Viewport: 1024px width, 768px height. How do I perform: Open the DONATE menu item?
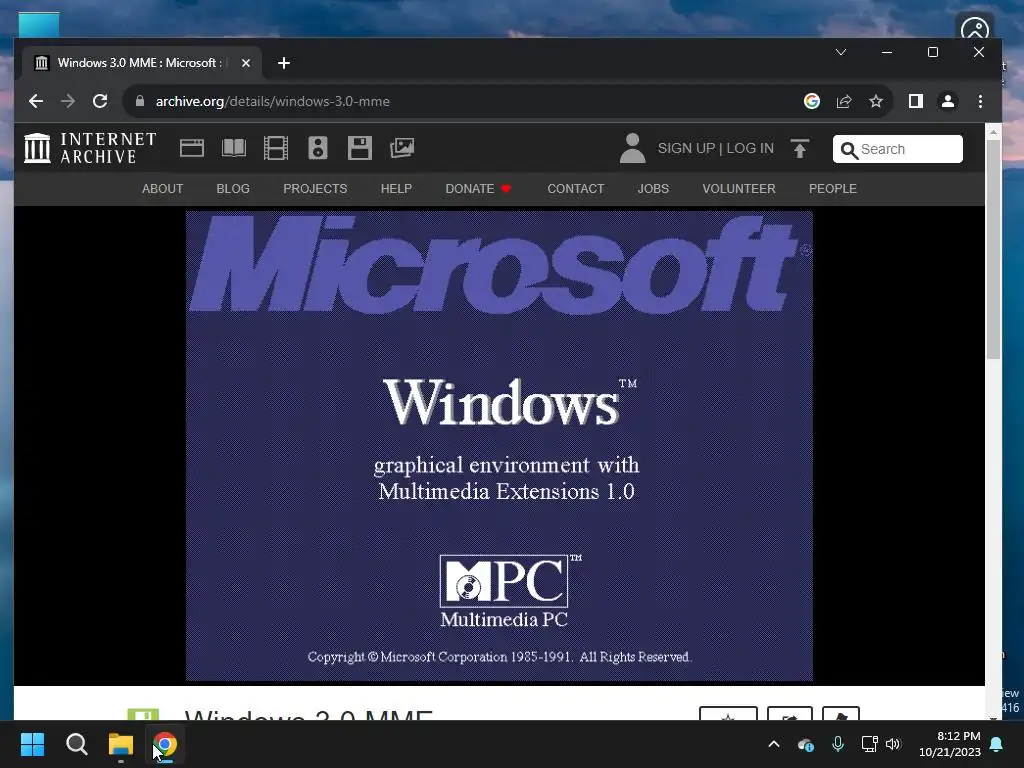point(478,189)
